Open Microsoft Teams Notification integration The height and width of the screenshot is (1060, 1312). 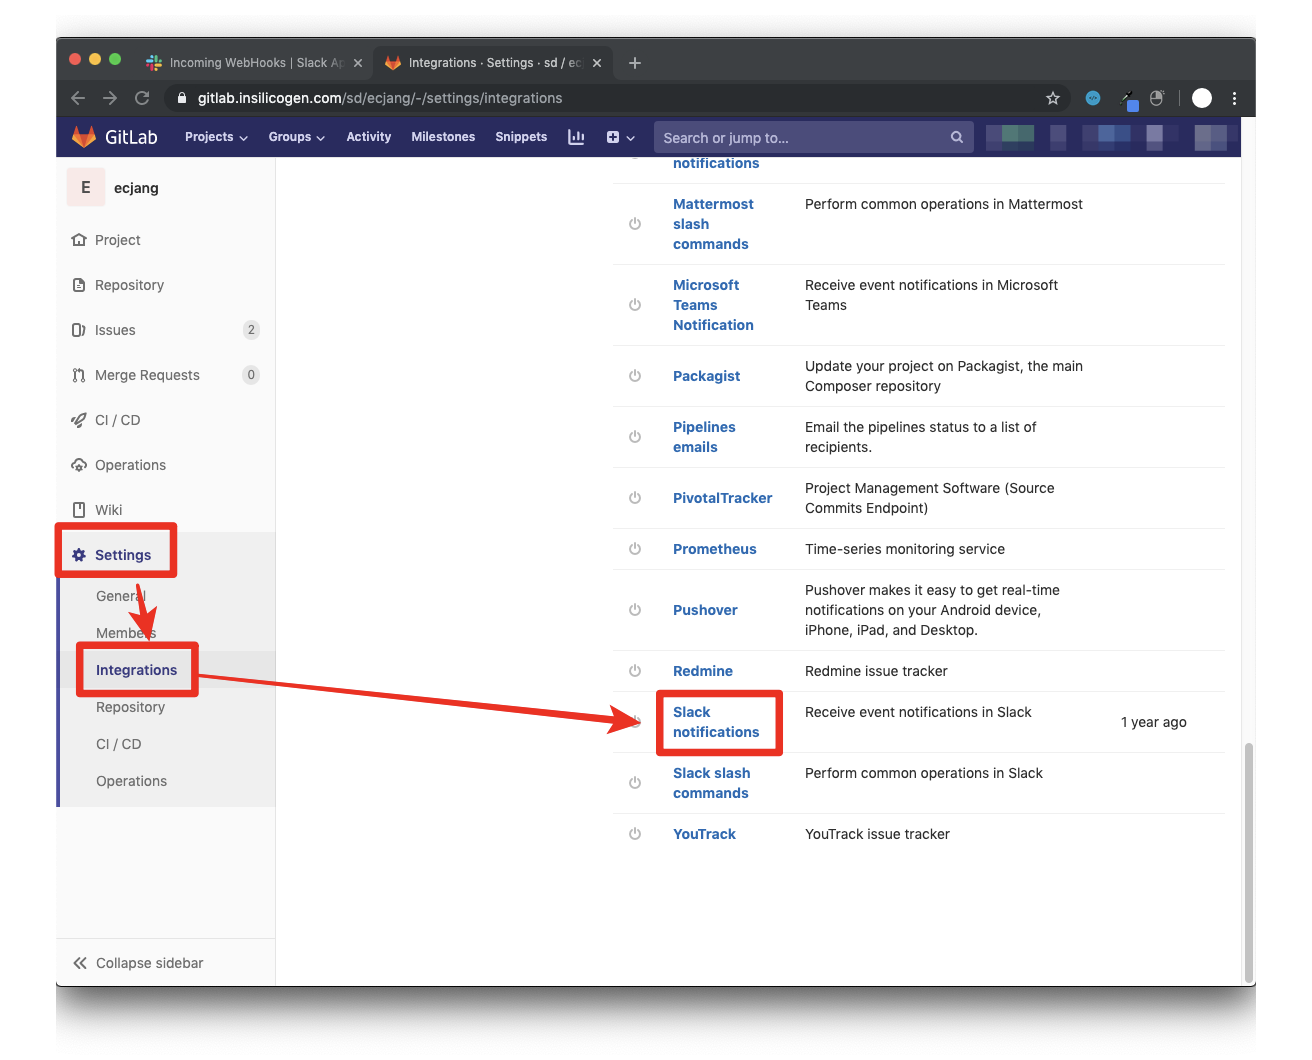[x=713, y=305]
